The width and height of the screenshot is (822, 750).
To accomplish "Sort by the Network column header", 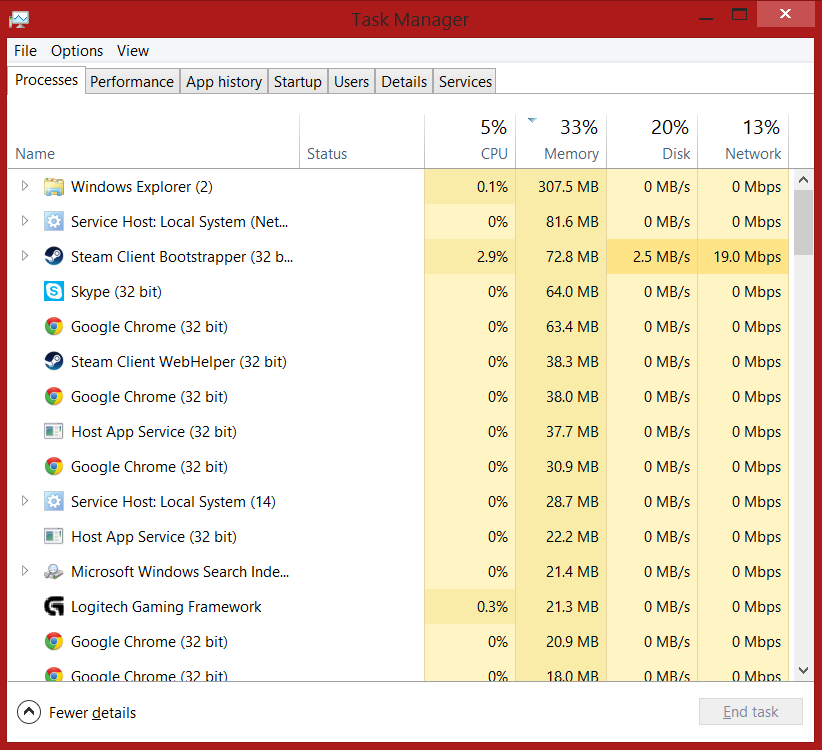I will click(743, 142).
